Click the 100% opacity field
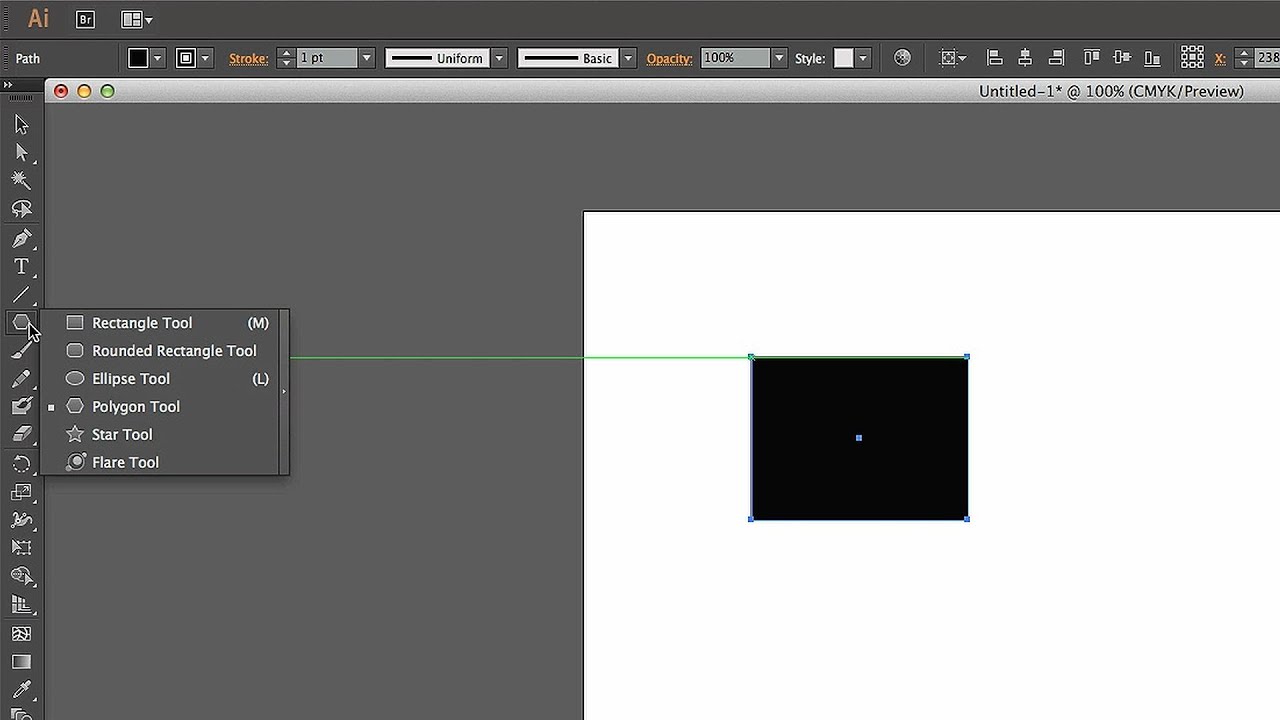This screenshot has width=1280, height=720. pos(735,58)
